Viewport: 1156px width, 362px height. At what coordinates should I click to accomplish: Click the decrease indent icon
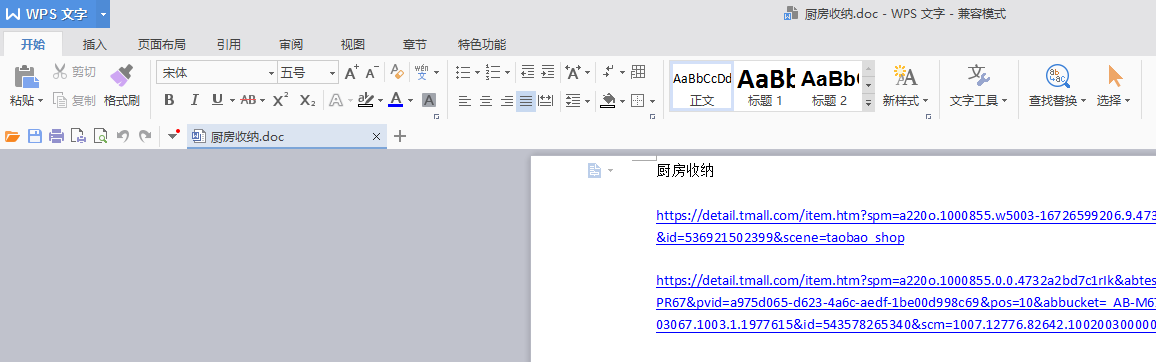click(x=527, y=72)
